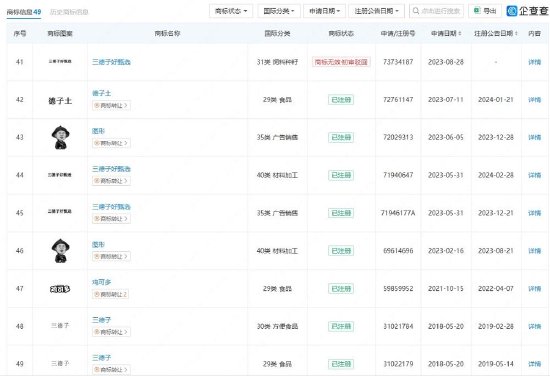Open 详情 details for row 48
550x376 pixels.
[x=534, y=327]
